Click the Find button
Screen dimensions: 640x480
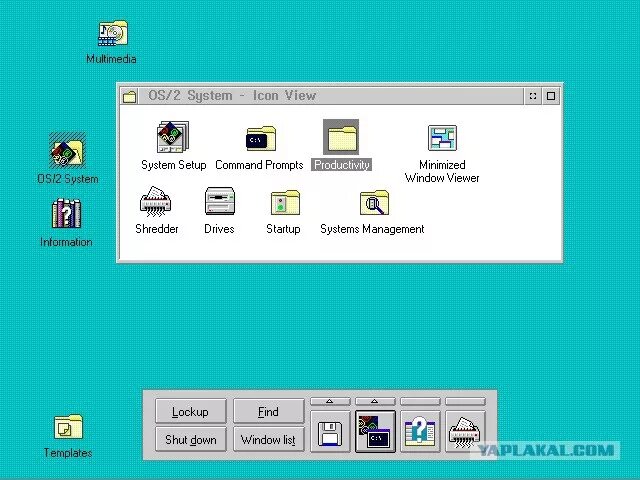(x=269, y=411)
